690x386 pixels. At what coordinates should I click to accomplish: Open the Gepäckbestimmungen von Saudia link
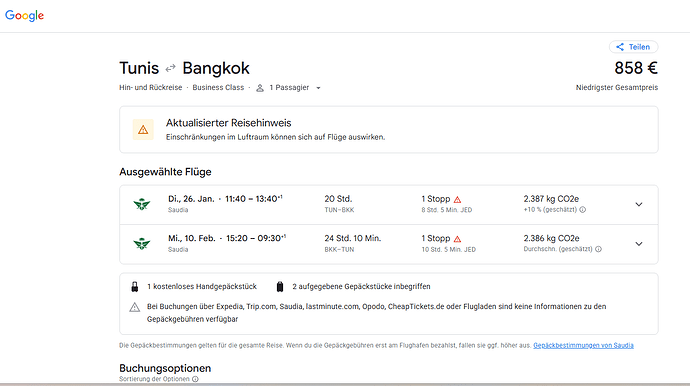pos(584,346)
